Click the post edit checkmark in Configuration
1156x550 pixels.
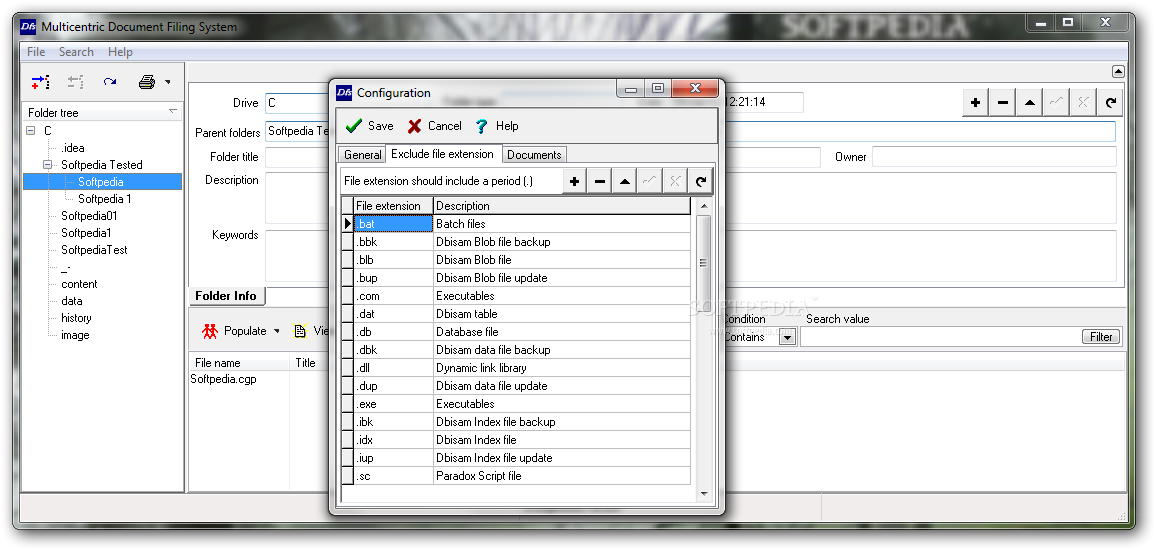pos(650,181)
